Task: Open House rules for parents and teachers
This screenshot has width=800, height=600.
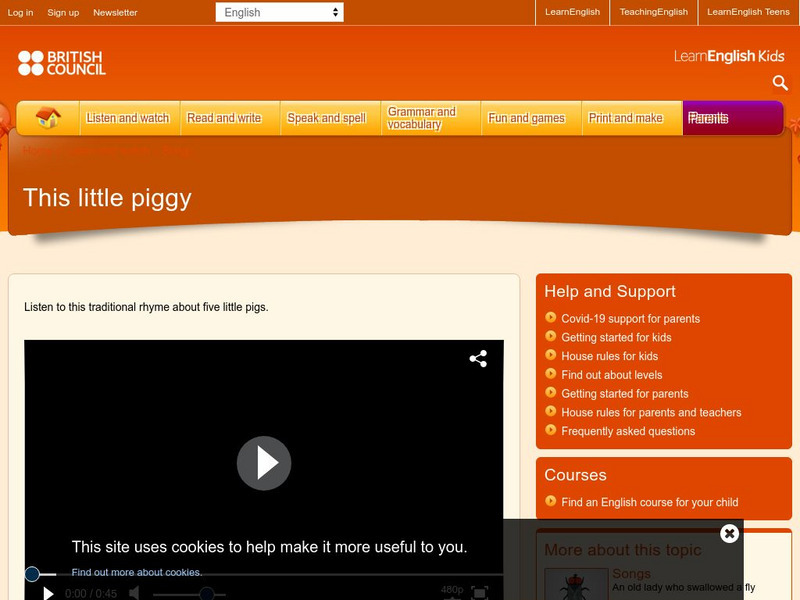Action: pos(652,412)
